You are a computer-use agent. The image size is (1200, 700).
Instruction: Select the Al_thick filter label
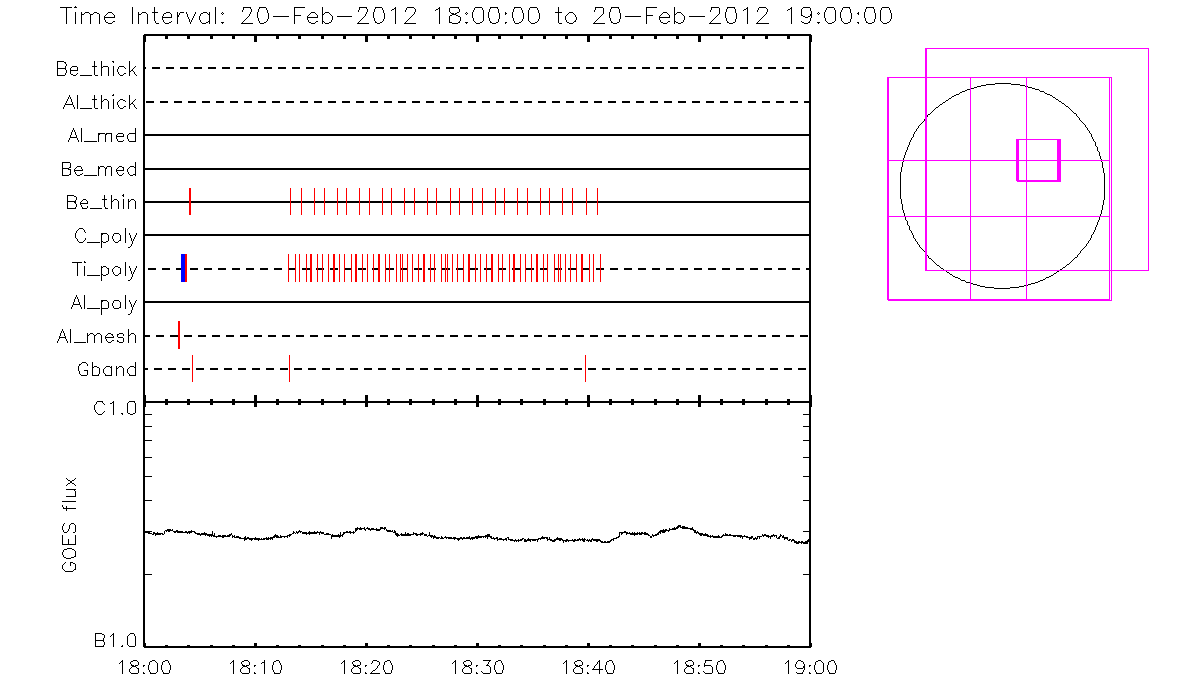pyautogui.click(x=98, y=102)
